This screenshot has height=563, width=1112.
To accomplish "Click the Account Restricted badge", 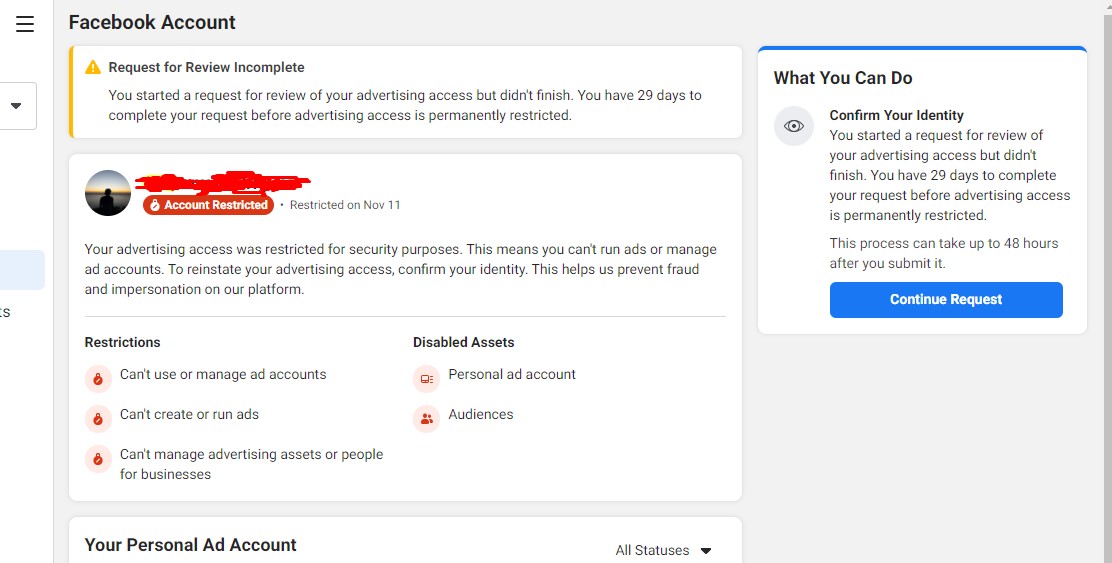I will pyautogui.click(x=208, y=205).
